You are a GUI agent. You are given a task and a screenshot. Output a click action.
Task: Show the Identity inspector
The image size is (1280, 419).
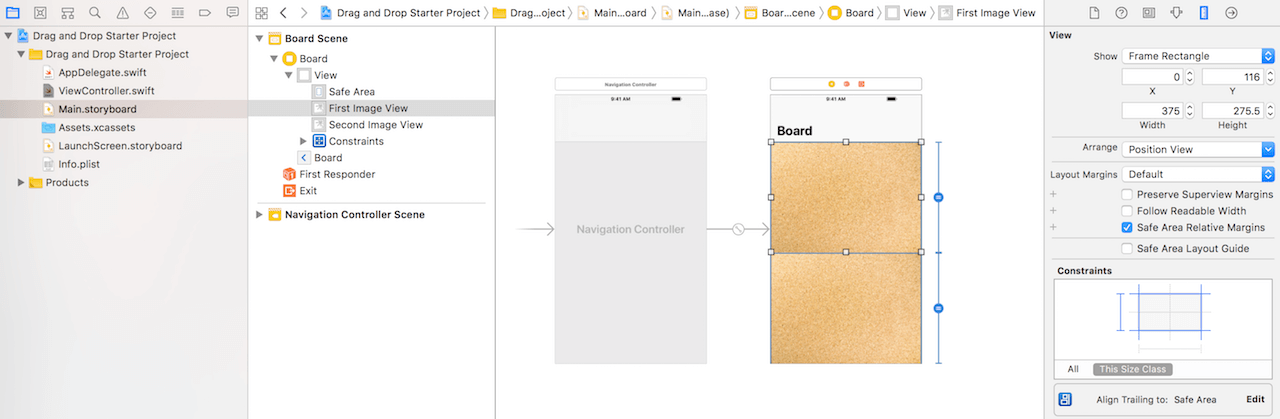click(1148, 13)
